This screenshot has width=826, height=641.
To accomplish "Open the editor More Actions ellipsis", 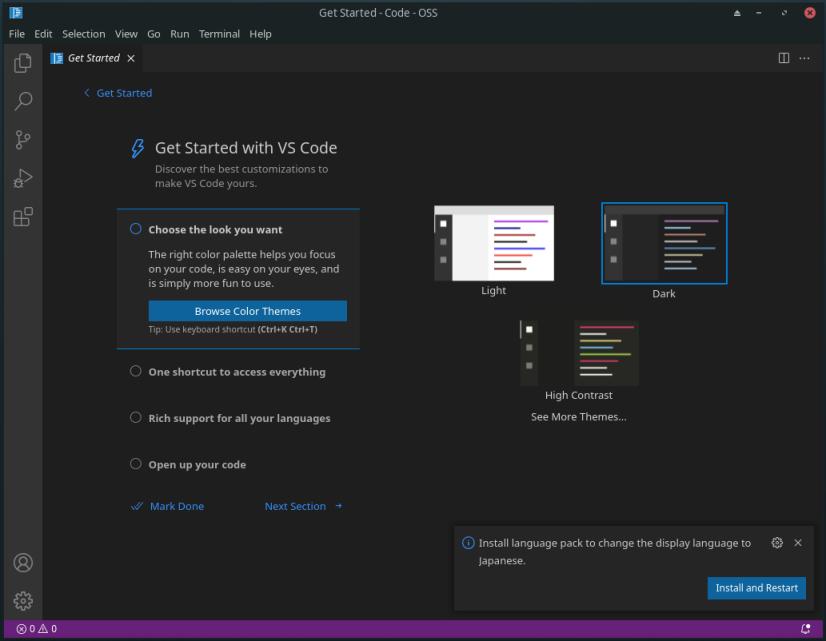I will [x=804, y=58].
